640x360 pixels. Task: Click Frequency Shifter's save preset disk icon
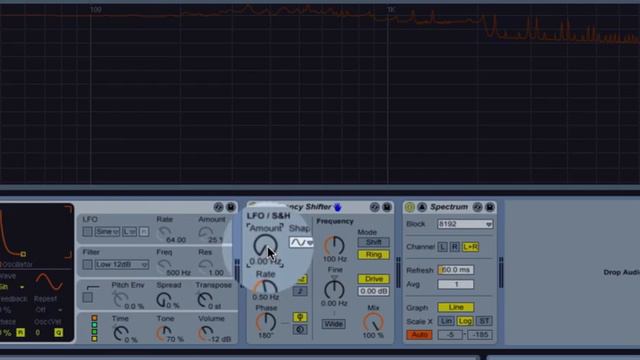[387, 207]
